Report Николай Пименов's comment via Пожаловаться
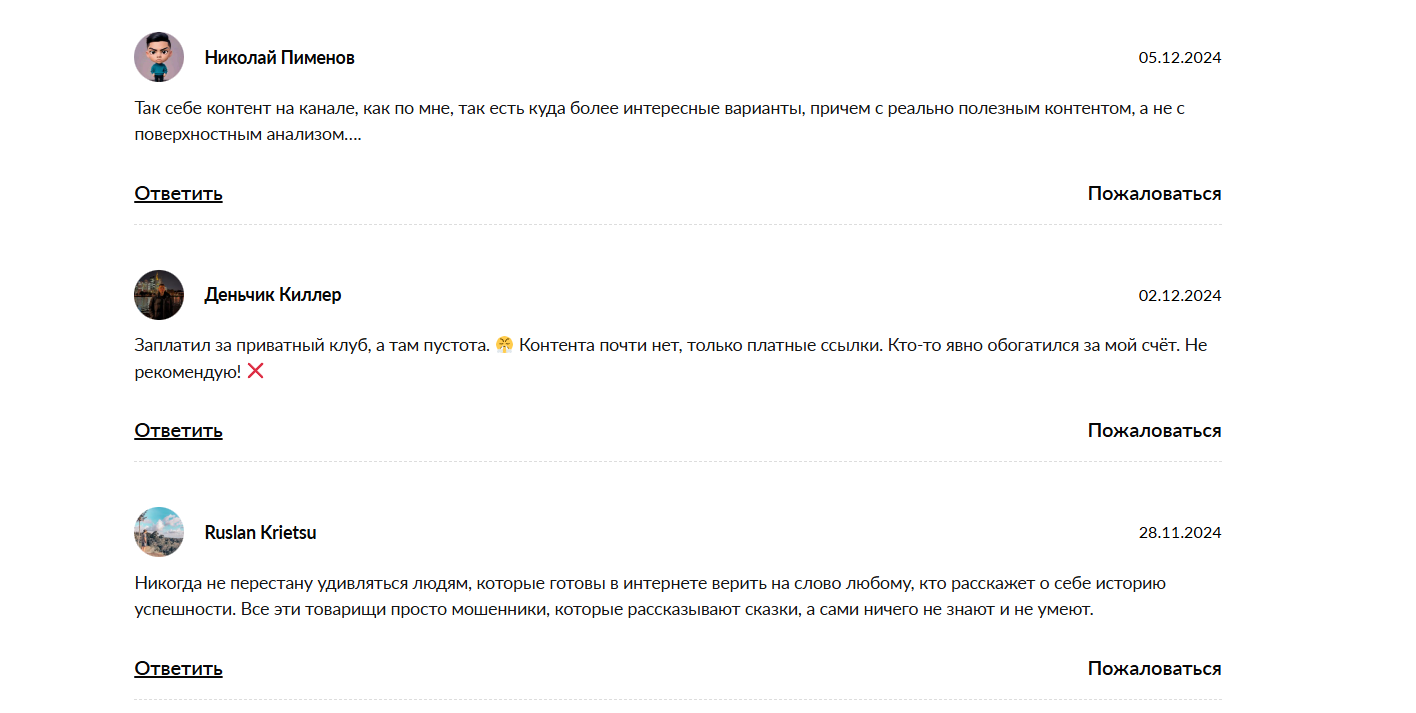This screenshot has width=1416, height=713. coord(1155,193)
